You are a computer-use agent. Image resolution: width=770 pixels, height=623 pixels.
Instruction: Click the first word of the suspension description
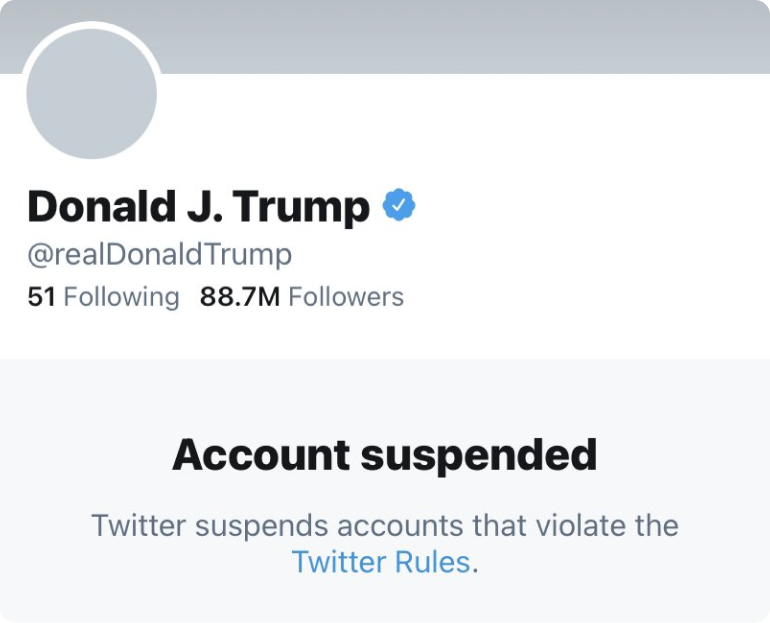coord(130,526)
